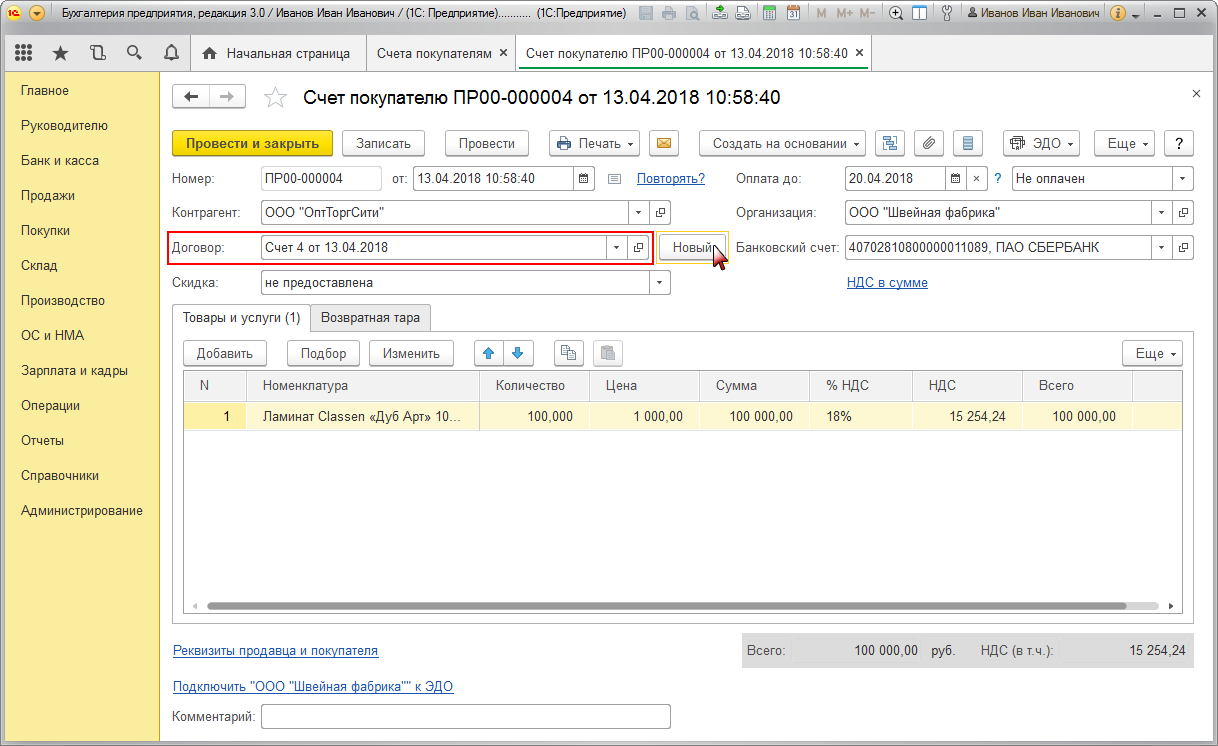This screenshot has width=1218, height=746.
Task: Add document to favorites with star
Action: click(x=275, y=97)
